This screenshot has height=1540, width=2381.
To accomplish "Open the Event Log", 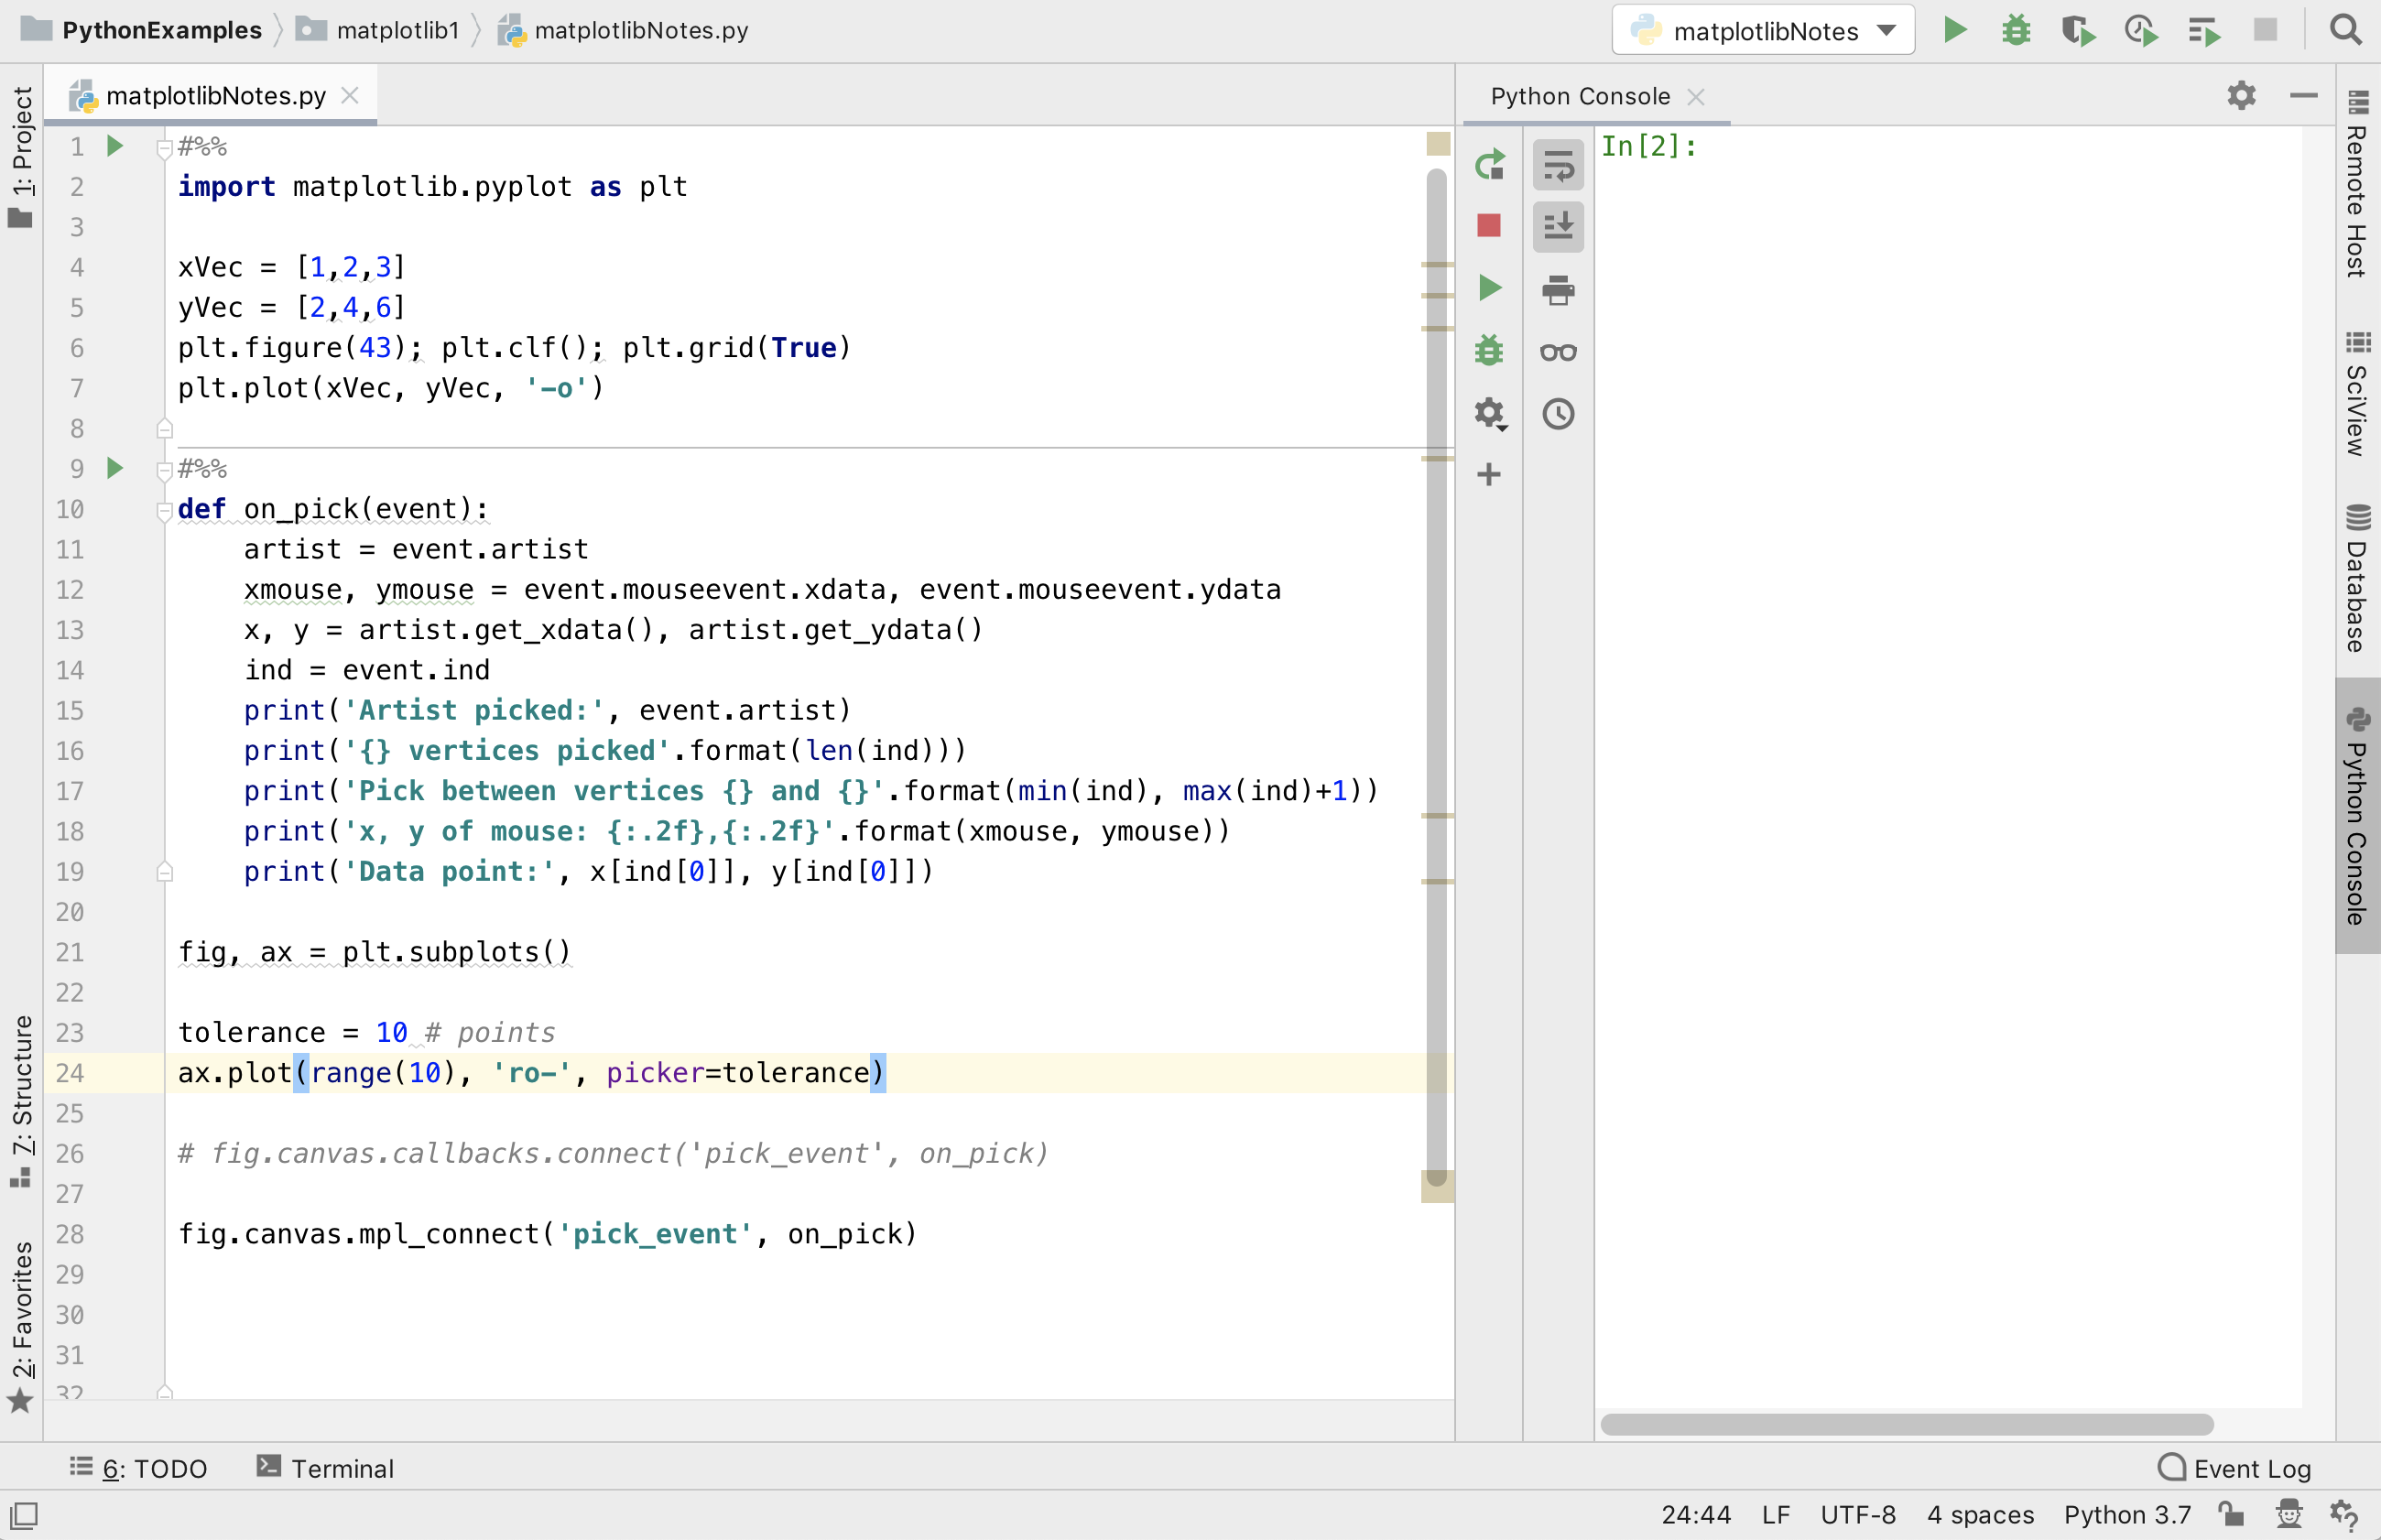I will [2235, 1468].
